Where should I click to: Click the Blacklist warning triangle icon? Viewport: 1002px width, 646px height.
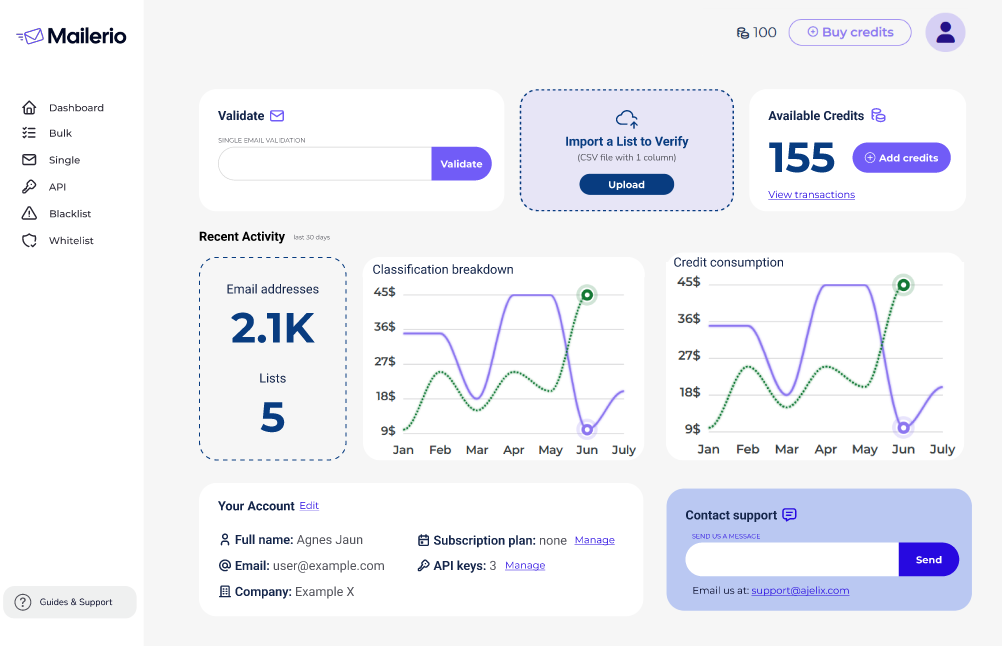(29, 213)
